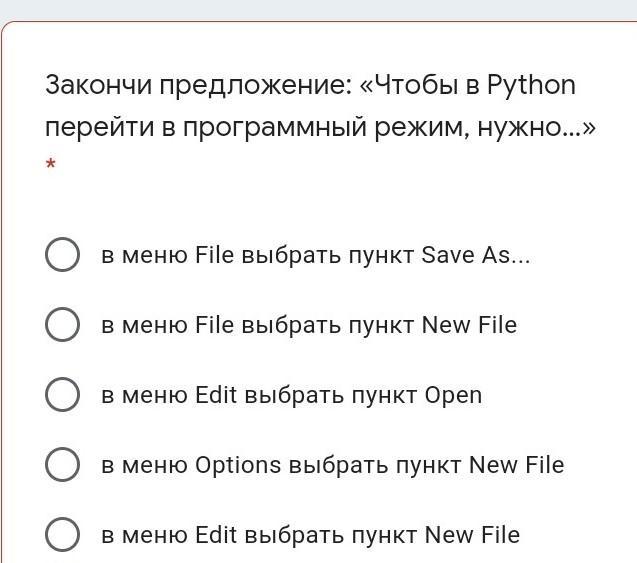The height and width of the screenshot is (563, 637).
Task: Pick the radio button for Options New File
Action: (62, 465)
